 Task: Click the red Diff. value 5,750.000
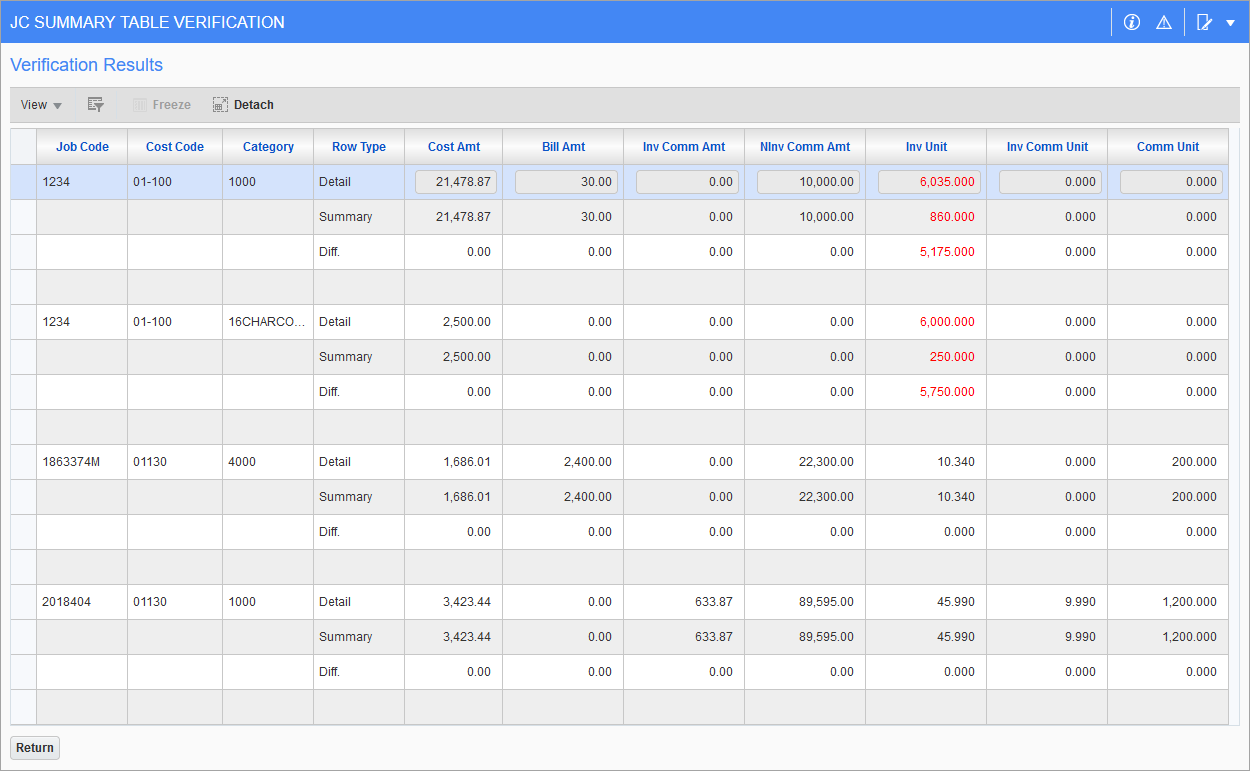[x=947, y=392]
